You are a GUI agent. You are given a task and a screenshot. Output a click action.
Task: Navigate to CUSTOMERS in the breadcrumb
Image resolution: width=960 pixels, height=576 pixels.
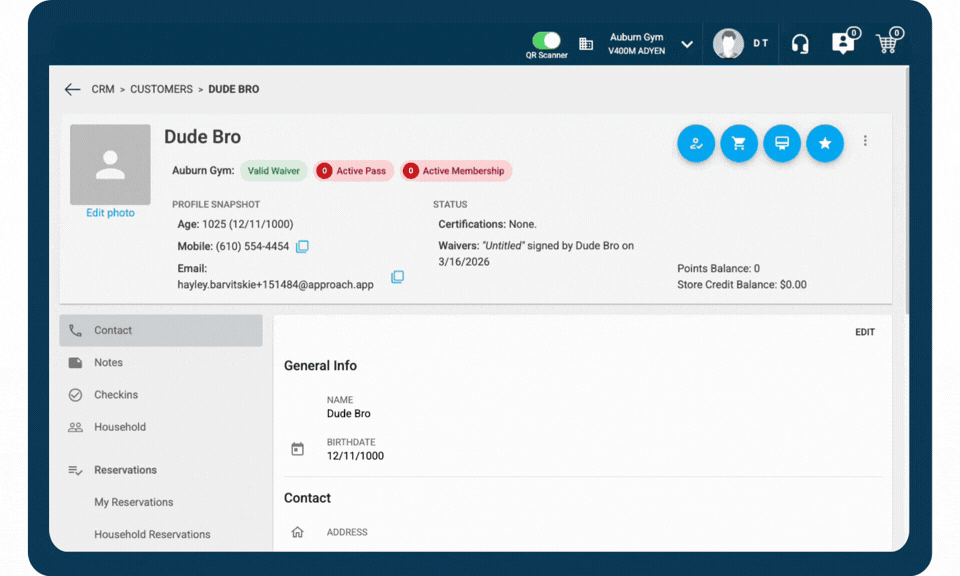pos(161,89)
